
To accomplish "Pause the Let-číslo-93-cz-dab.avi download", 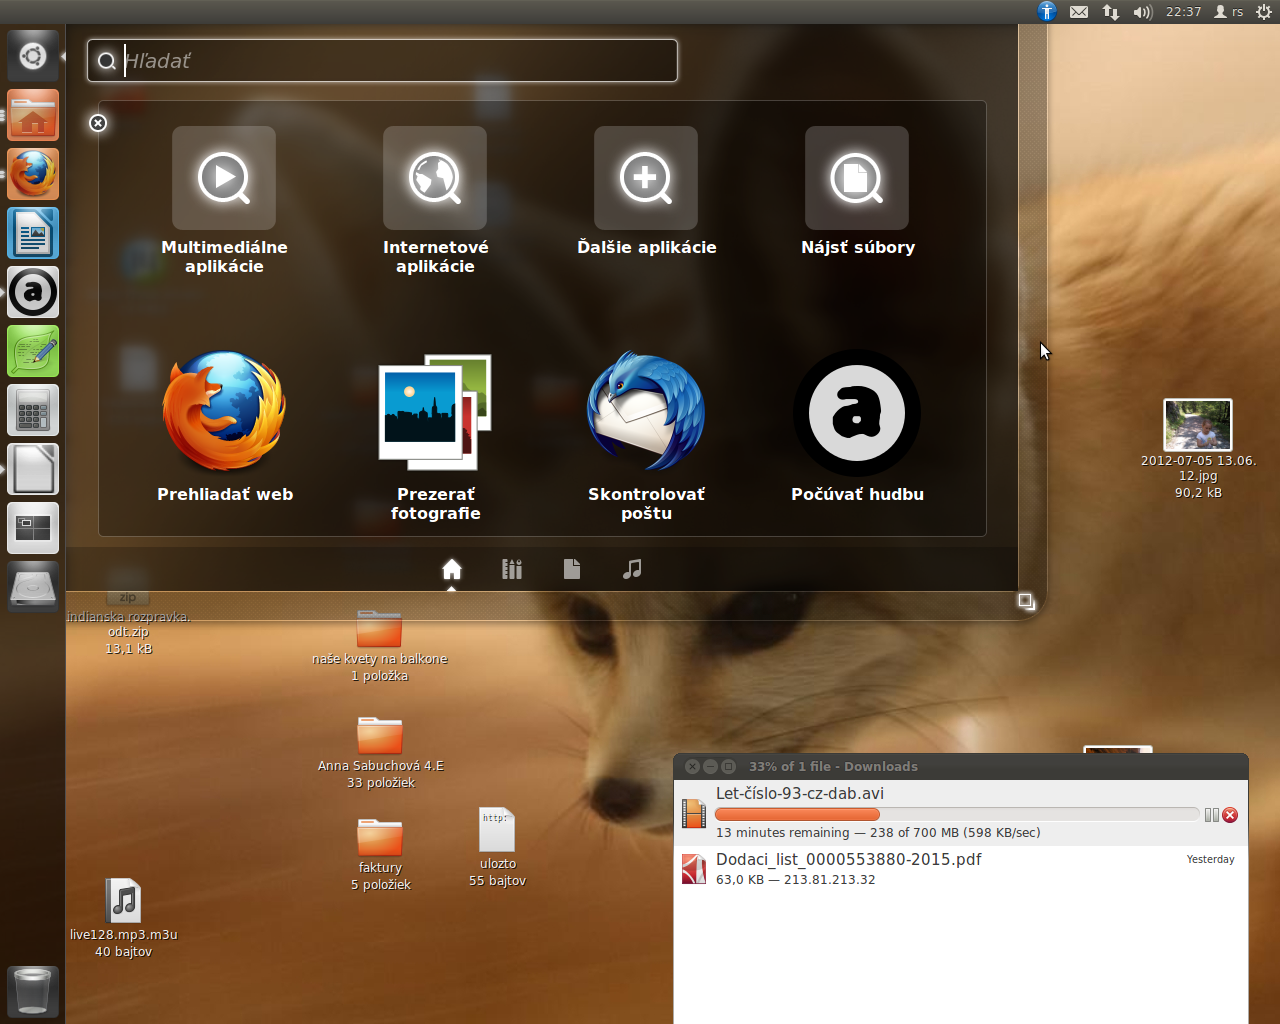I will pos(1211,815).
